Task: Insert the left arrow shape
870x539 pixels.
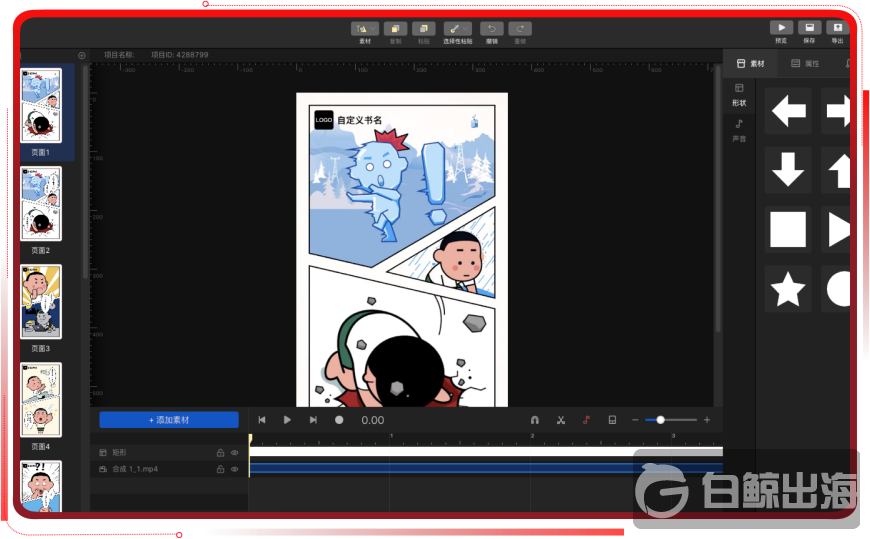Action: (788, 110)
